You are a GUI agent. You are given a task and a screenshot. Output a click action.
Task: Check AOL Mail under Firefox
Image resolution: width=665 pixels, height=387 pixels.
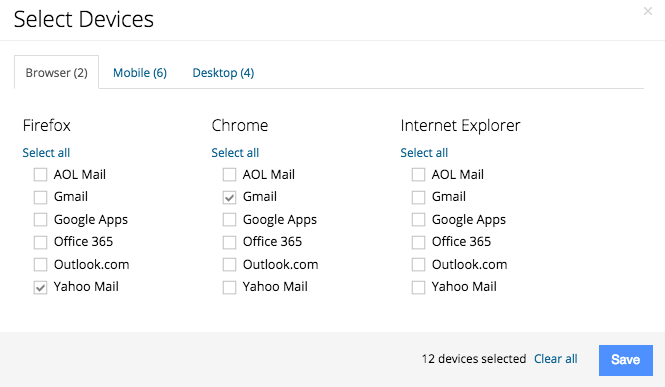[40, 175]
